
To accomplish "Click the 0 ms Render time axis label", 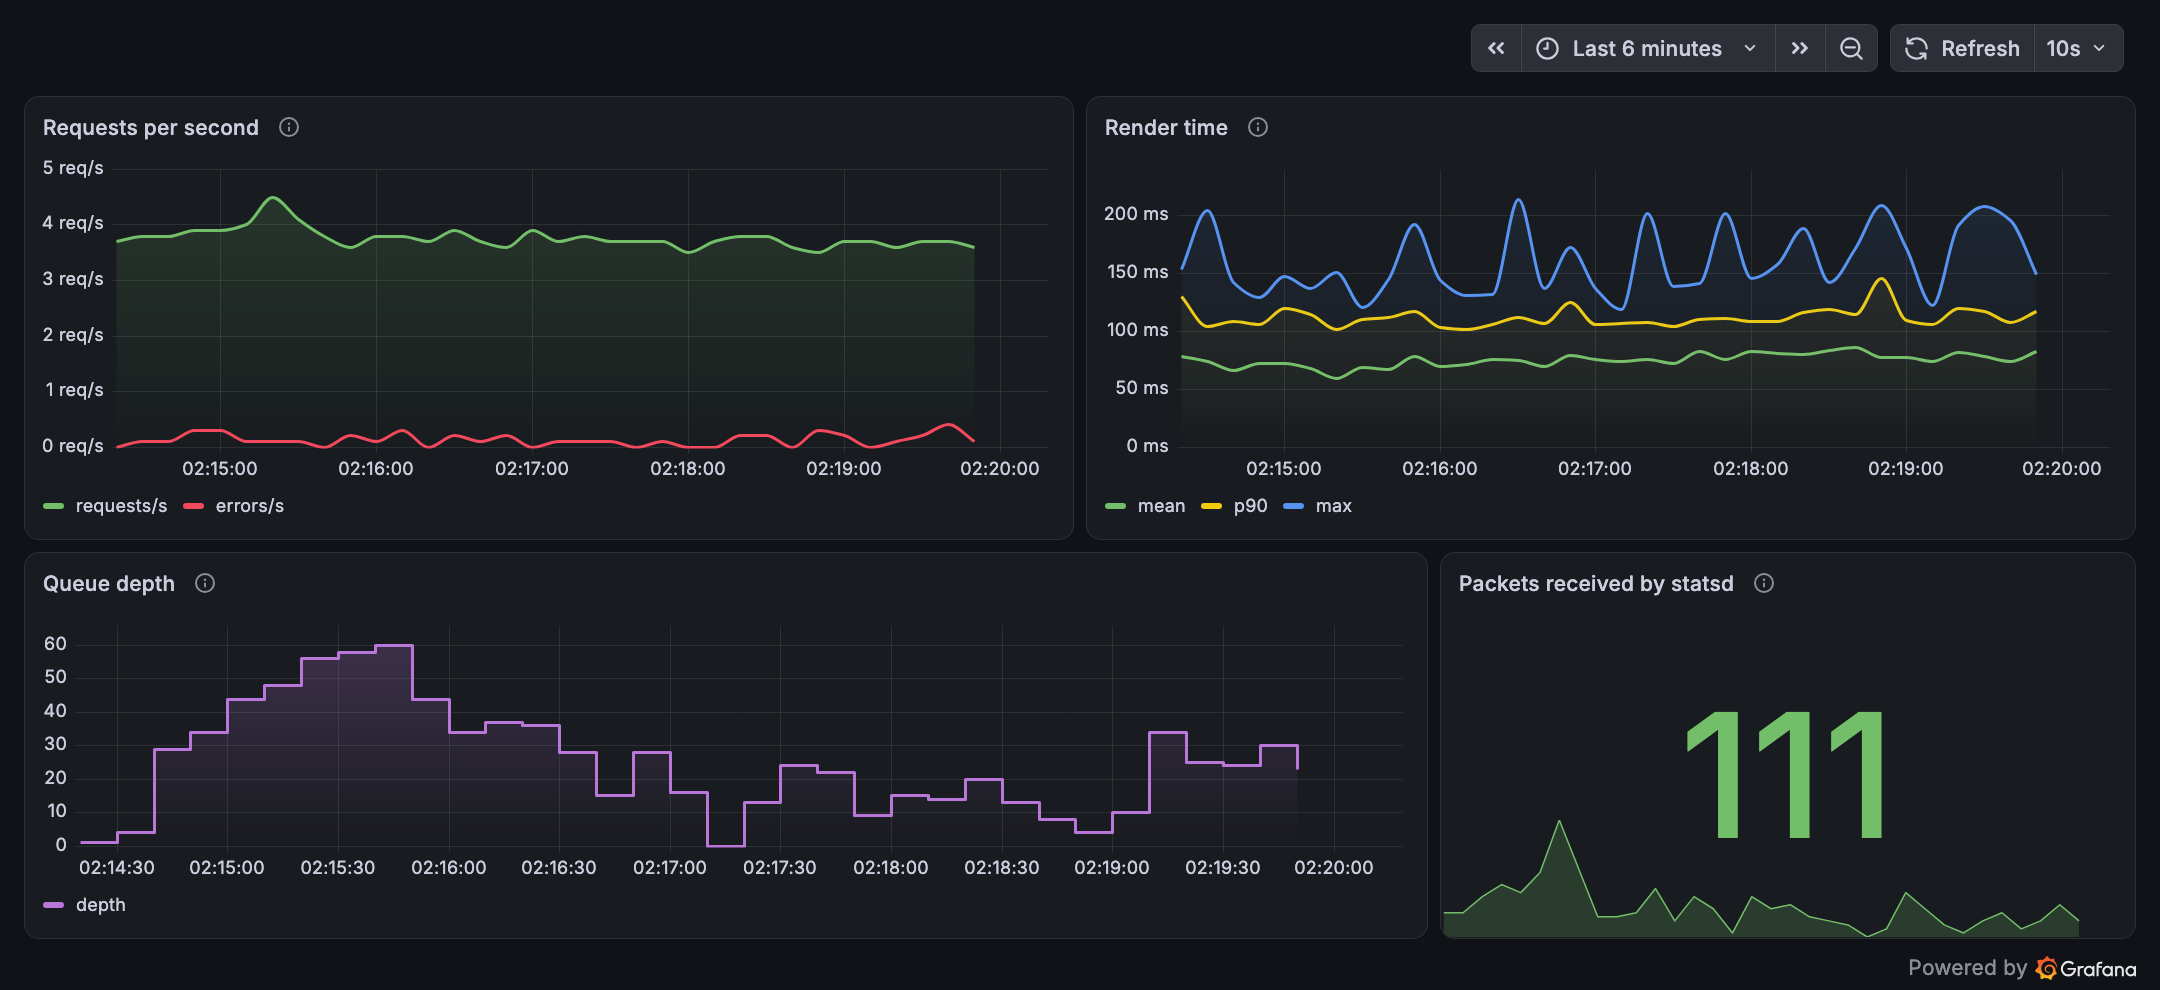I will coord(1147,446).
